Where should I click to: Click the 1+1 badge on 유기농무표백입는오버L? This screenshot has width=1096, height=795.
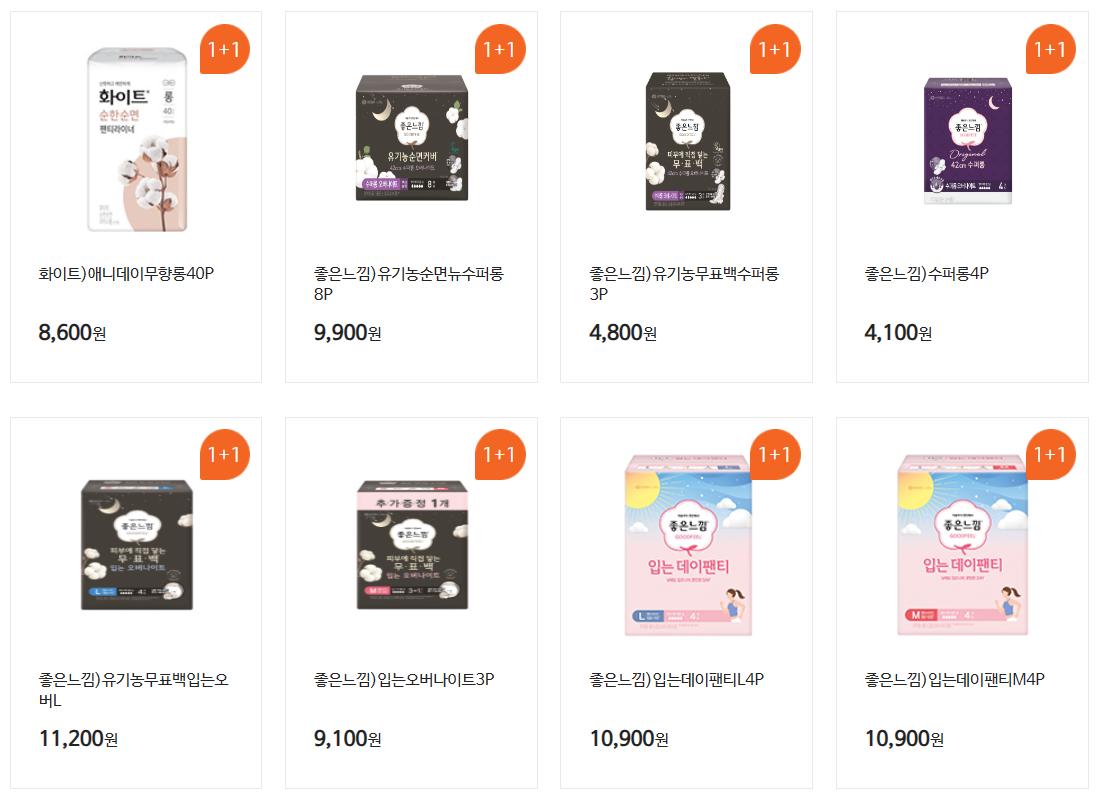[224, 454]
